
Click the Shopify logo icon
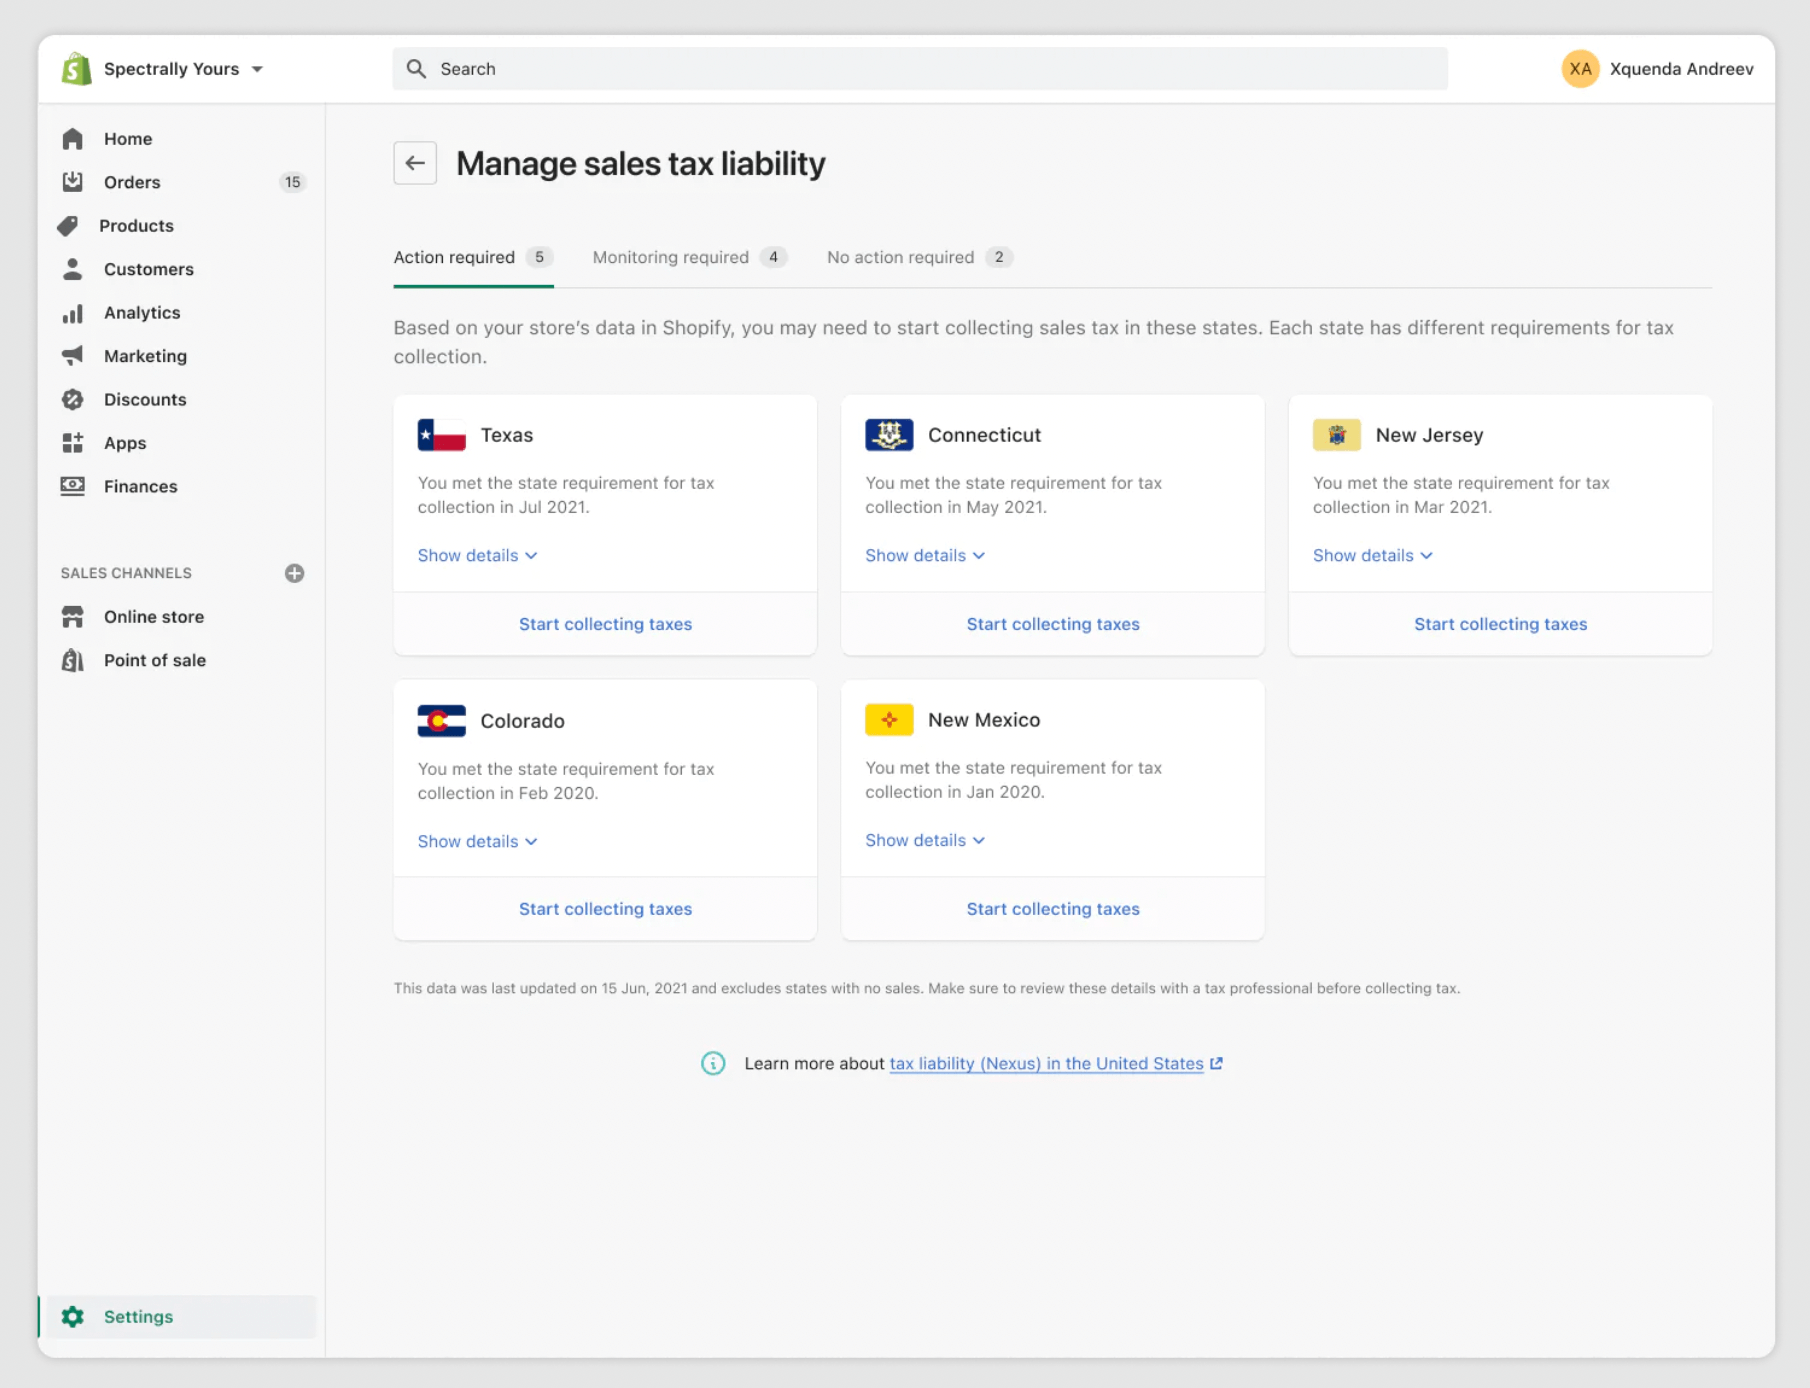pos(77,69)
